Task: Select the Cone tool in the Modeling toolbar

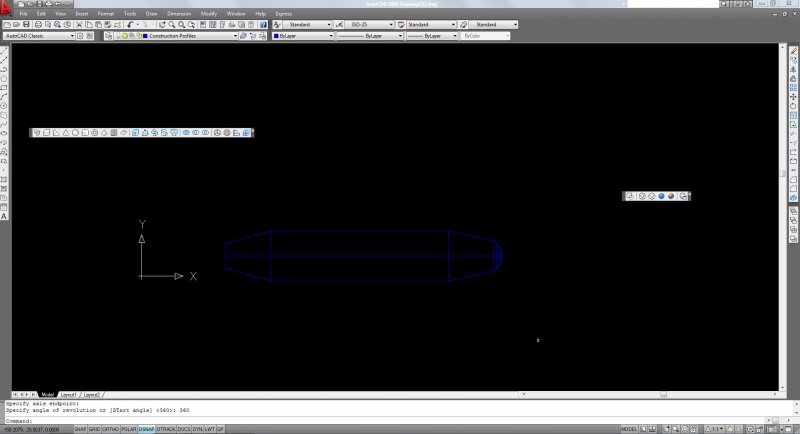Action: (66, 133)
